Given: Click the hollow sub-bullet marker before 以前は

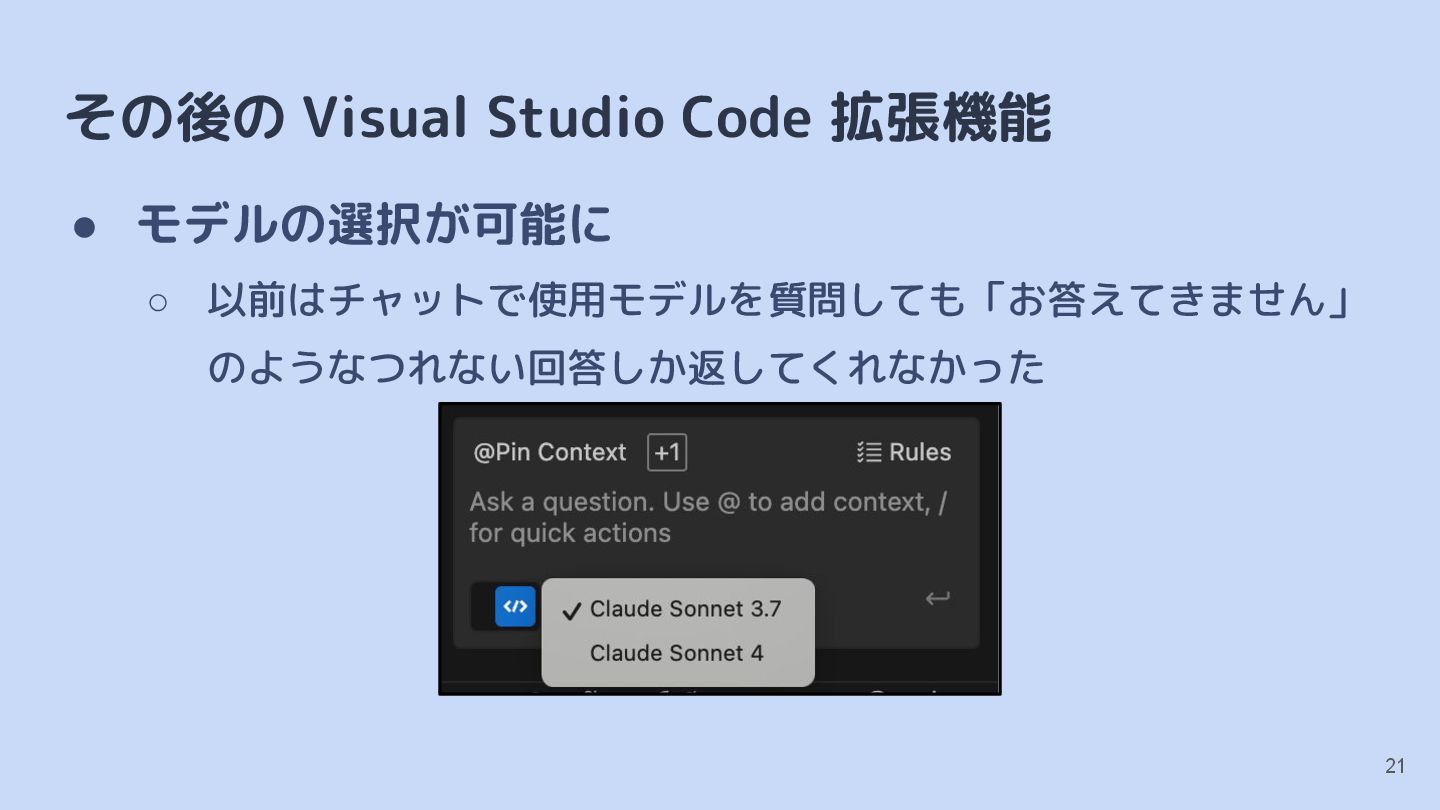Looking at the screenshot, I should point(159,302).
